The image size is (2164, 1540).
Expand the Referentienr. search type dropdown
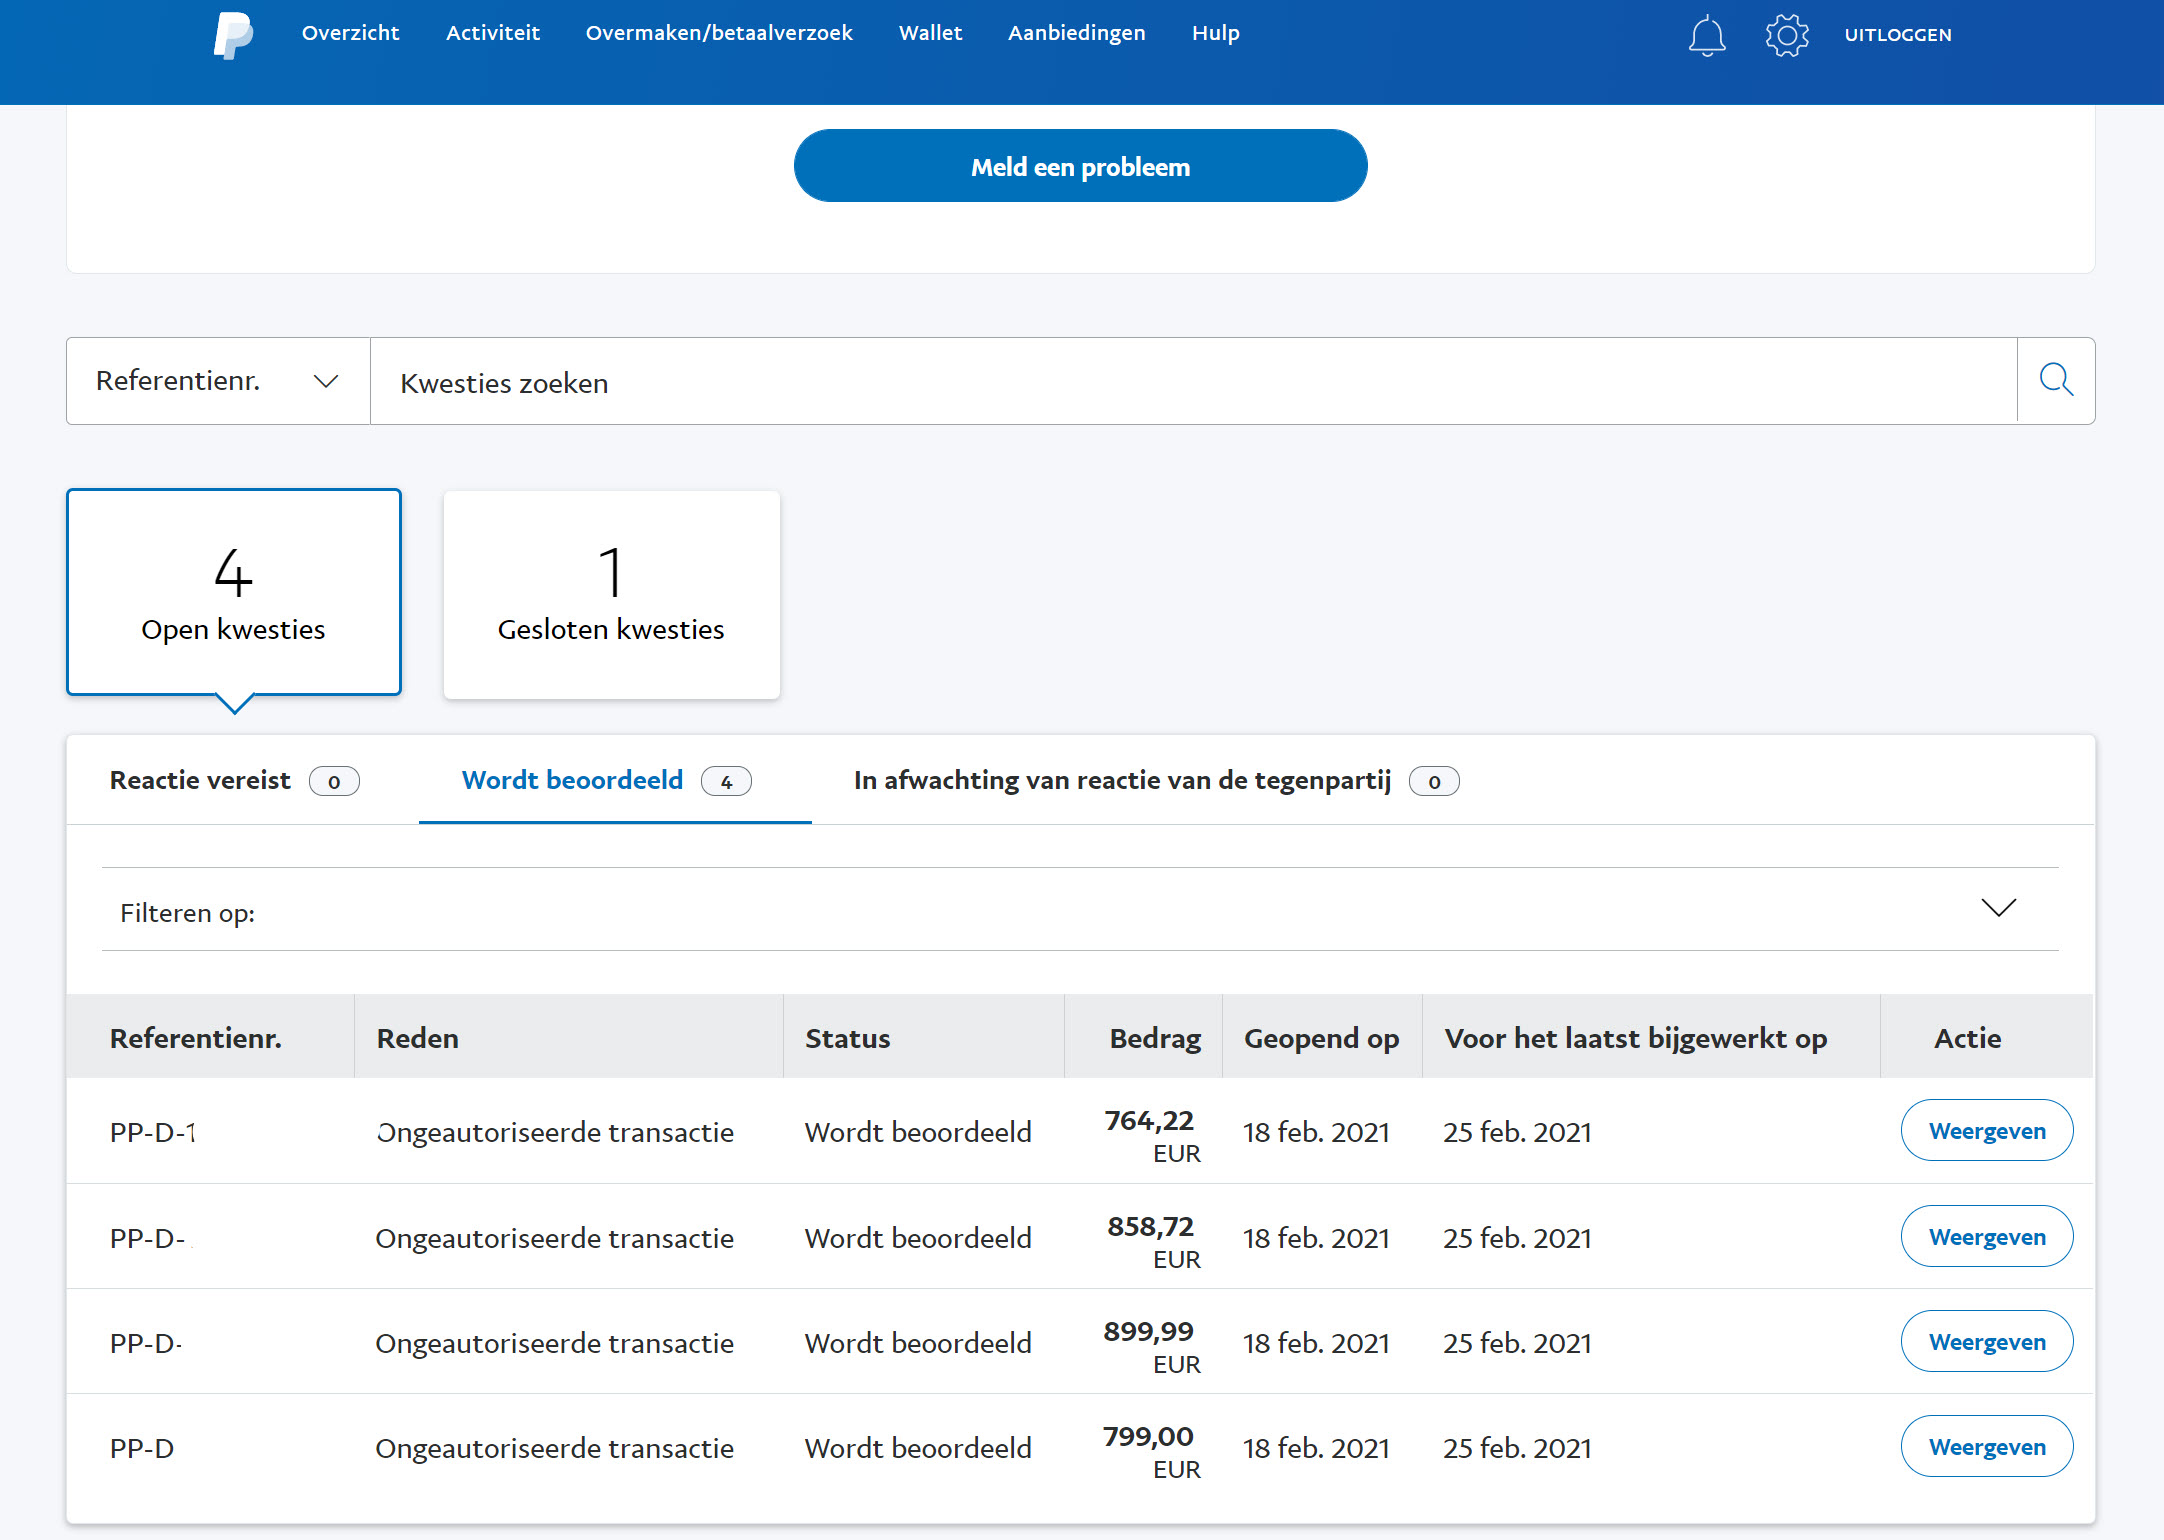pyautogui.click(x=218, y=381)
